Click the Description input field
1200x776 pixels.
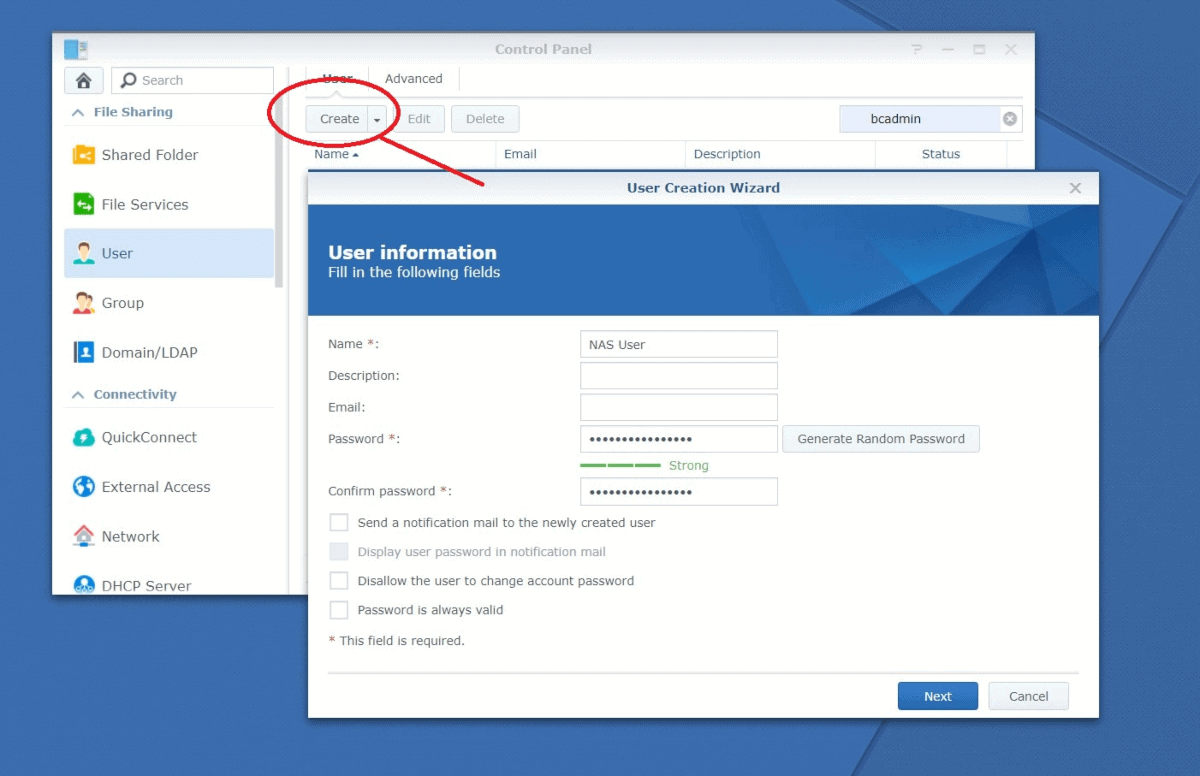679,376
